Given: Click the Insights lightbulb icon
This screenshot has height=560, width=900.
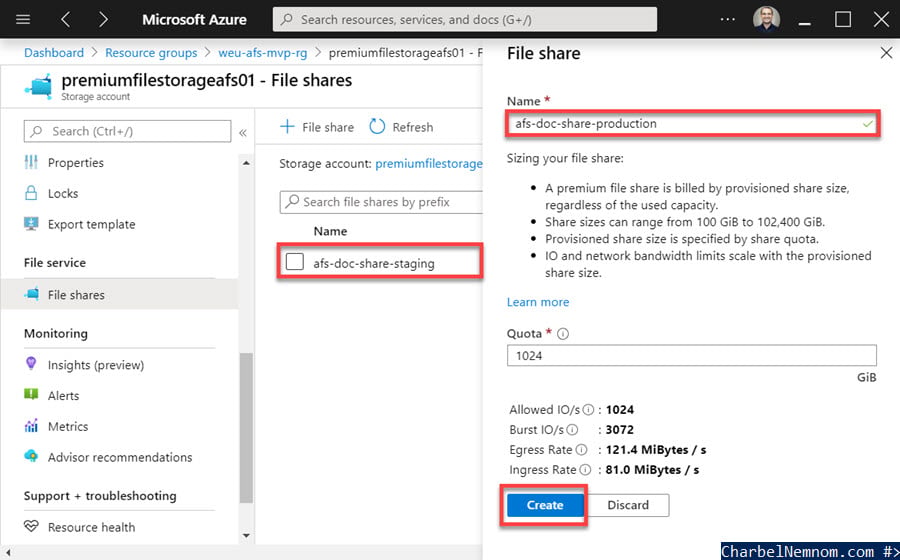Looking at the screenshot, I should click(x=31, y=363).
